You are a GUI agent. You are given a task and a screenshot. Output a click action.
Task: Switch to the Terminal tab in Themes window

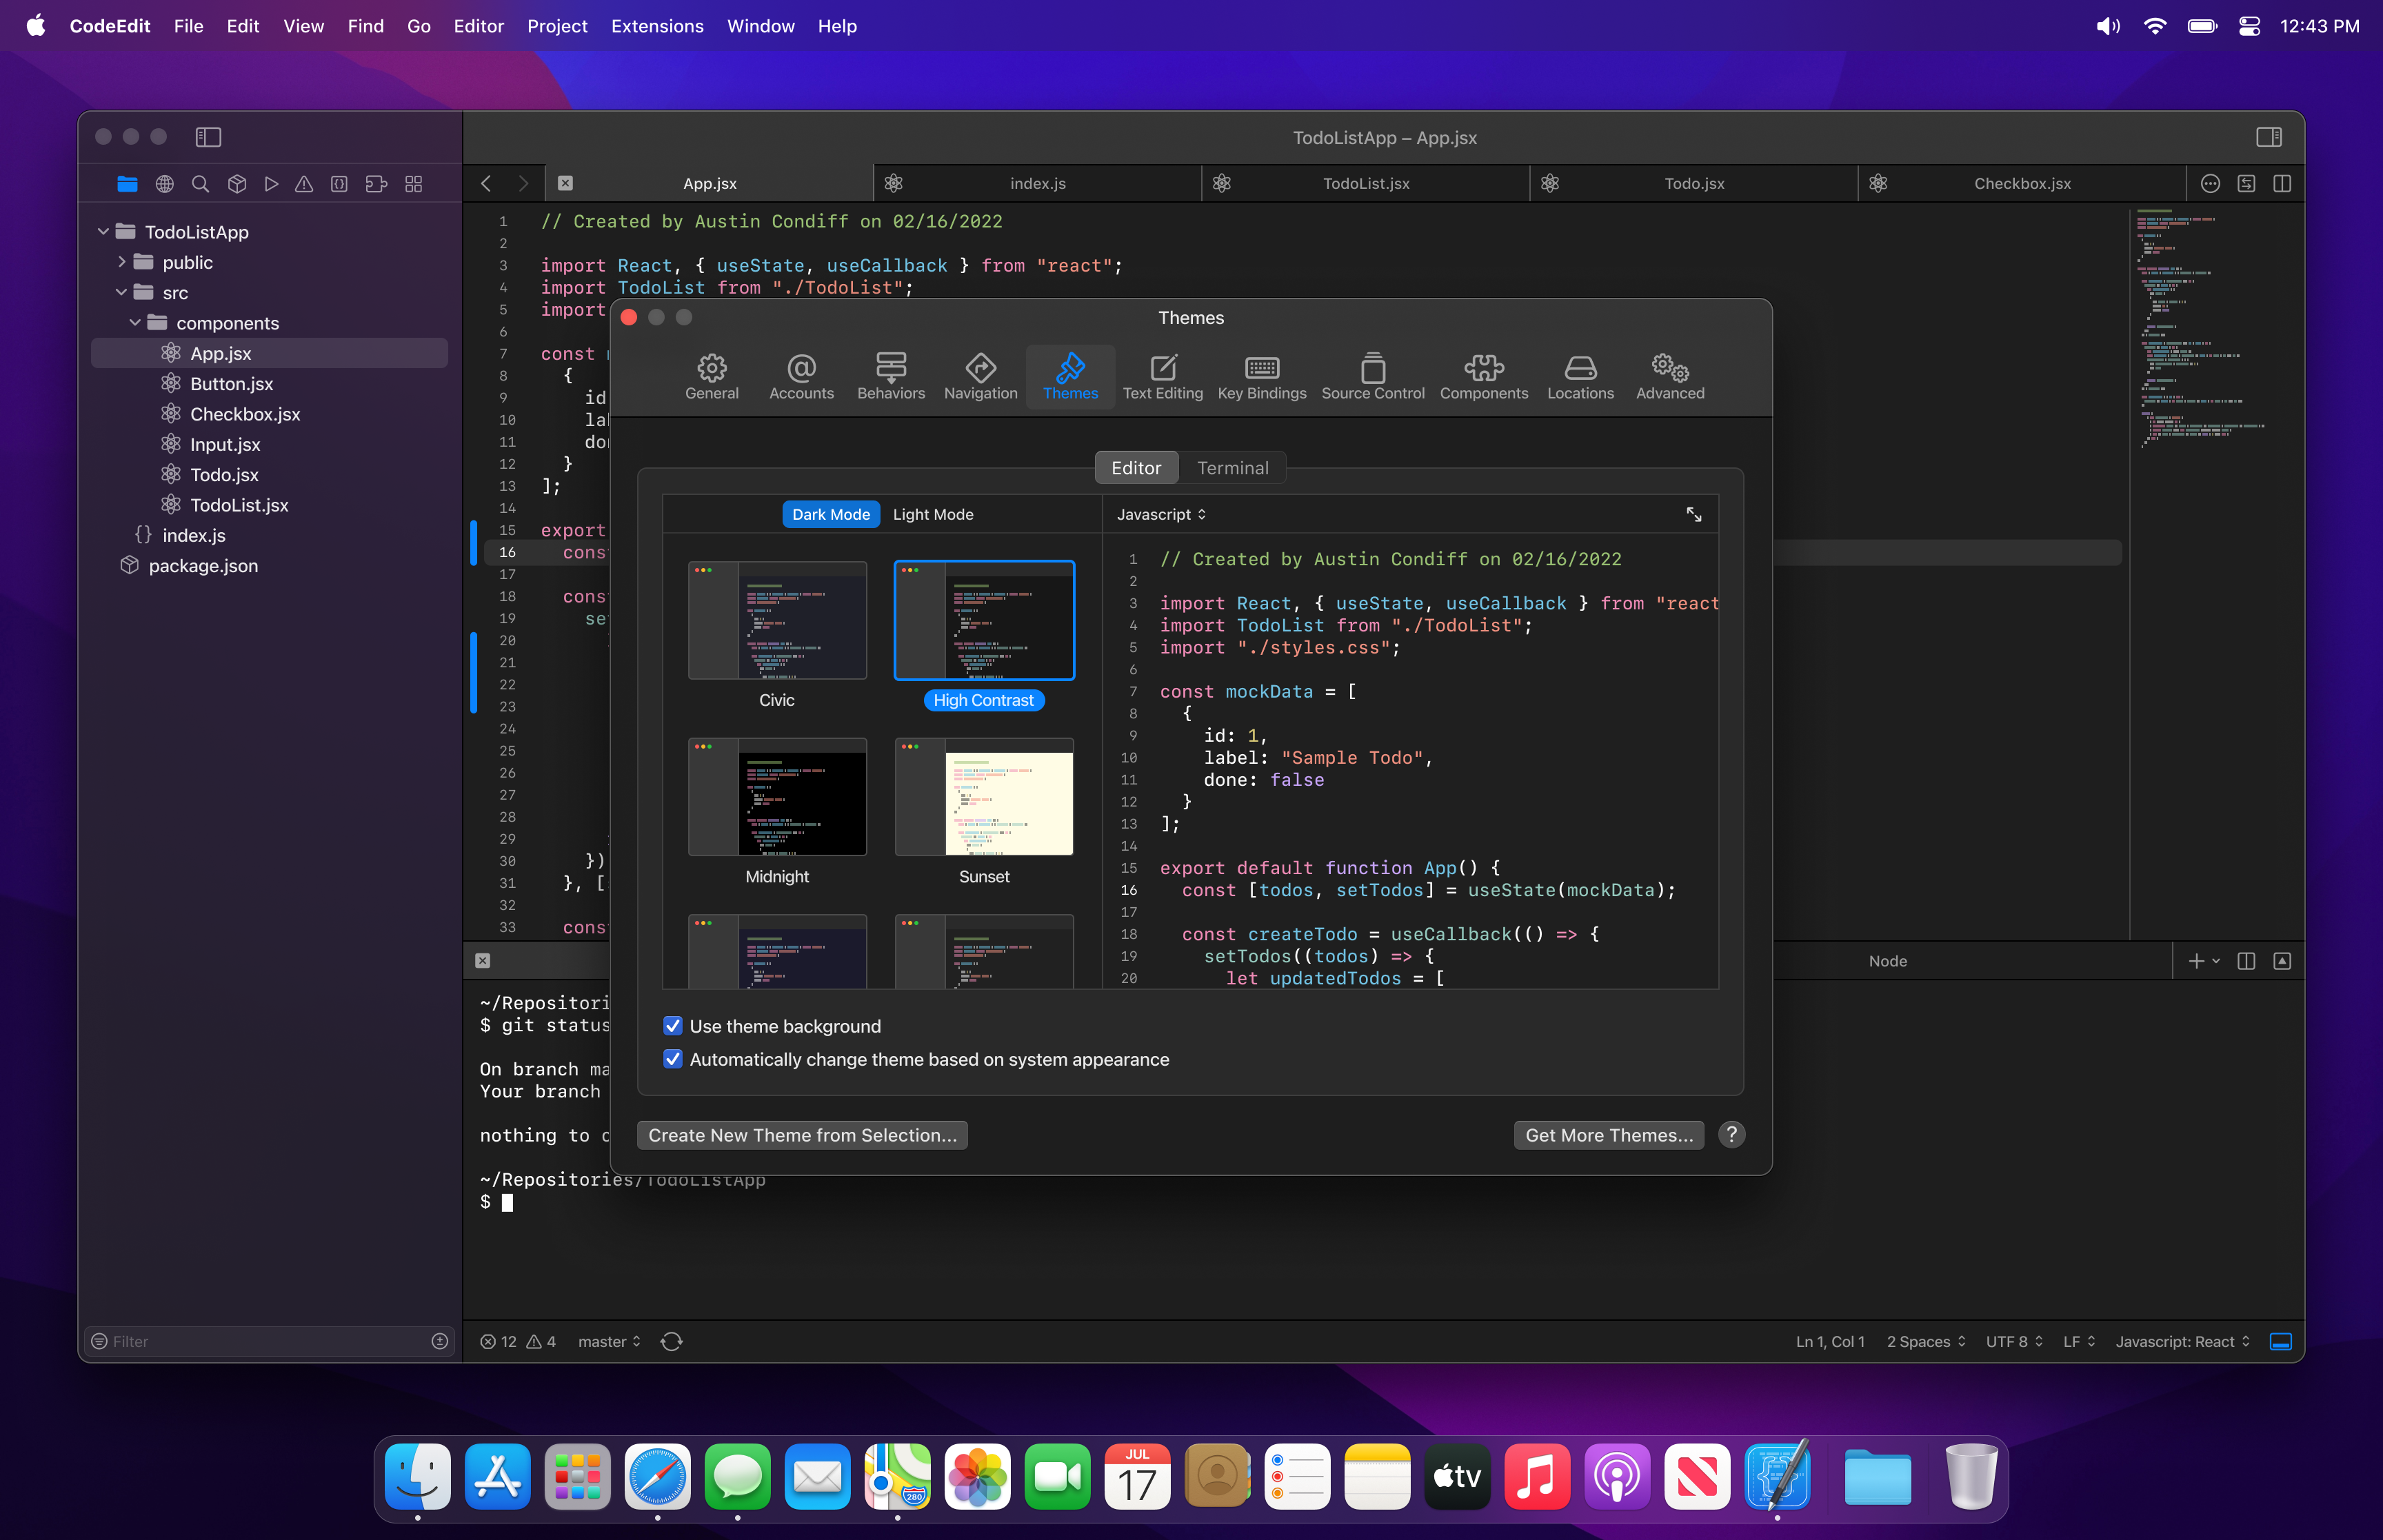[x=1233, y=467]
